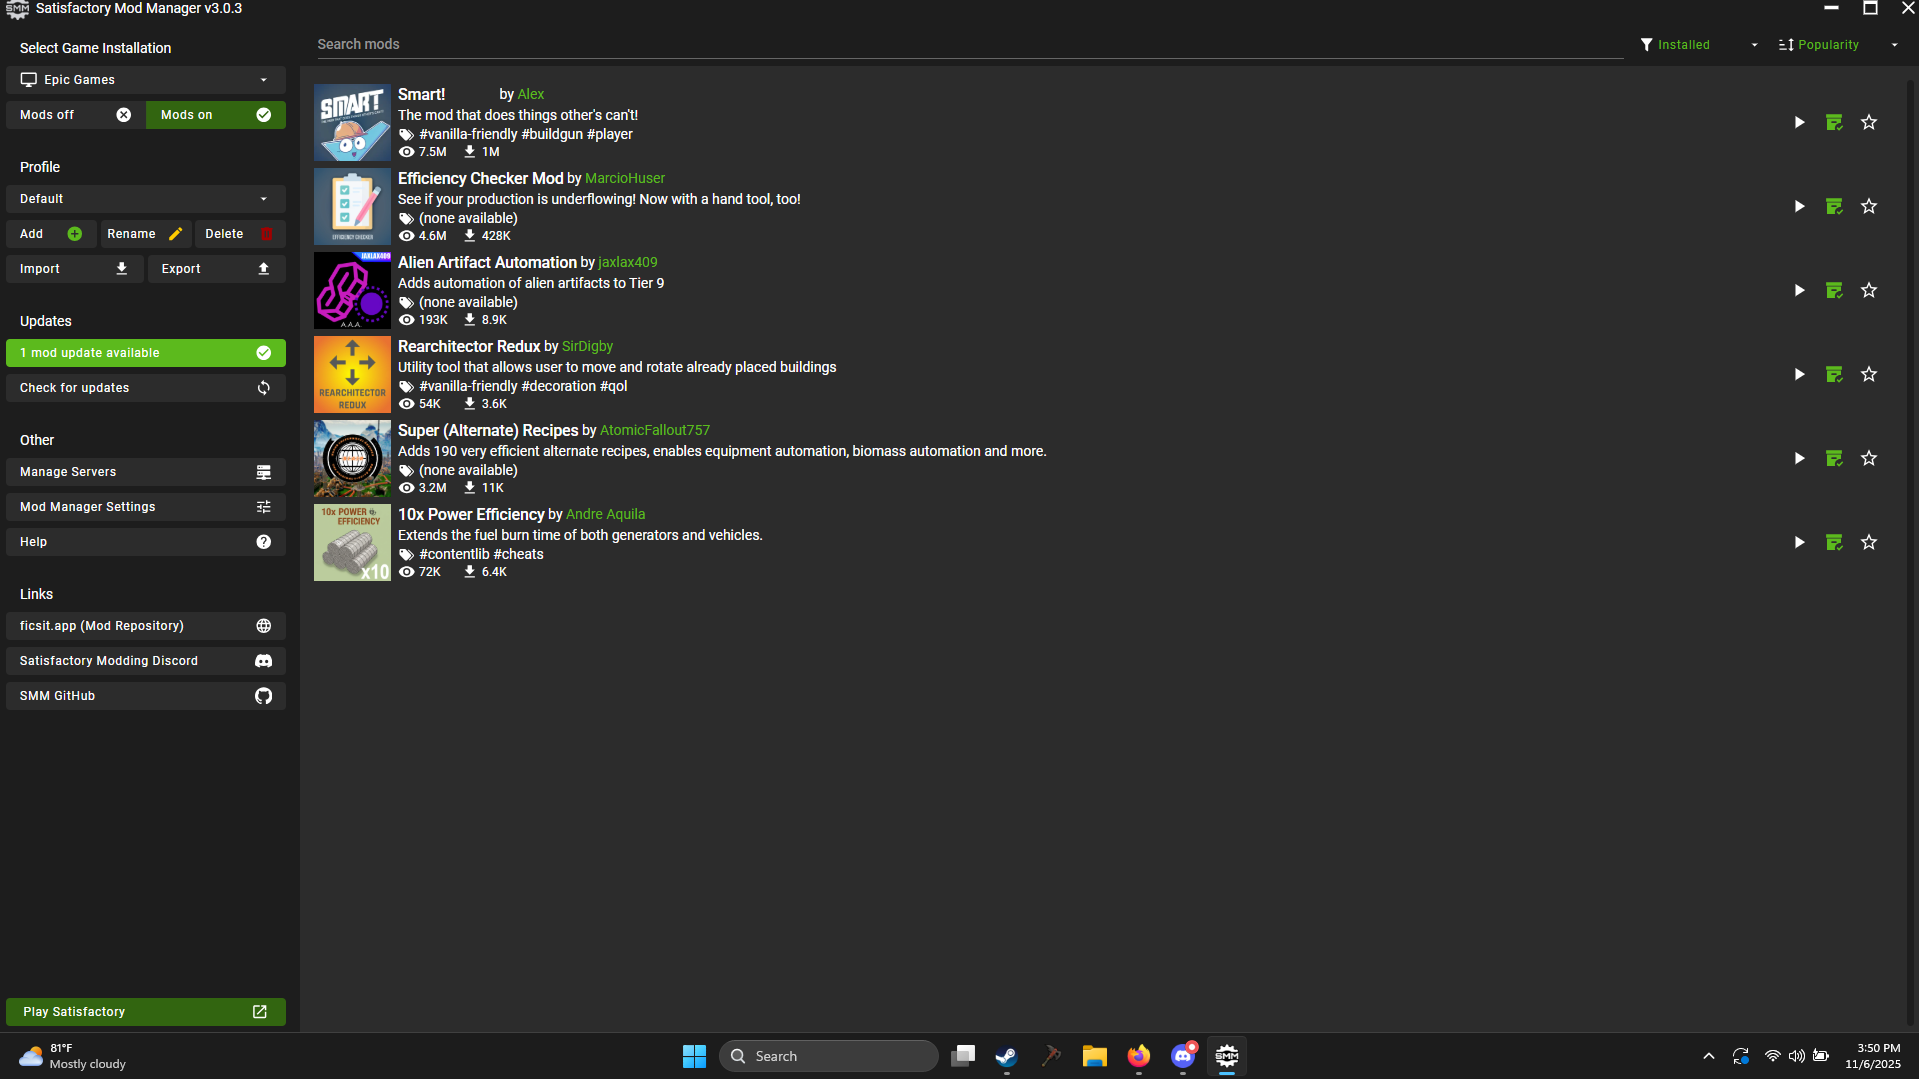Star the Efficiency Checker Mod
The height and width of the screenshot is (1079, 1919).
point(1869,206)
